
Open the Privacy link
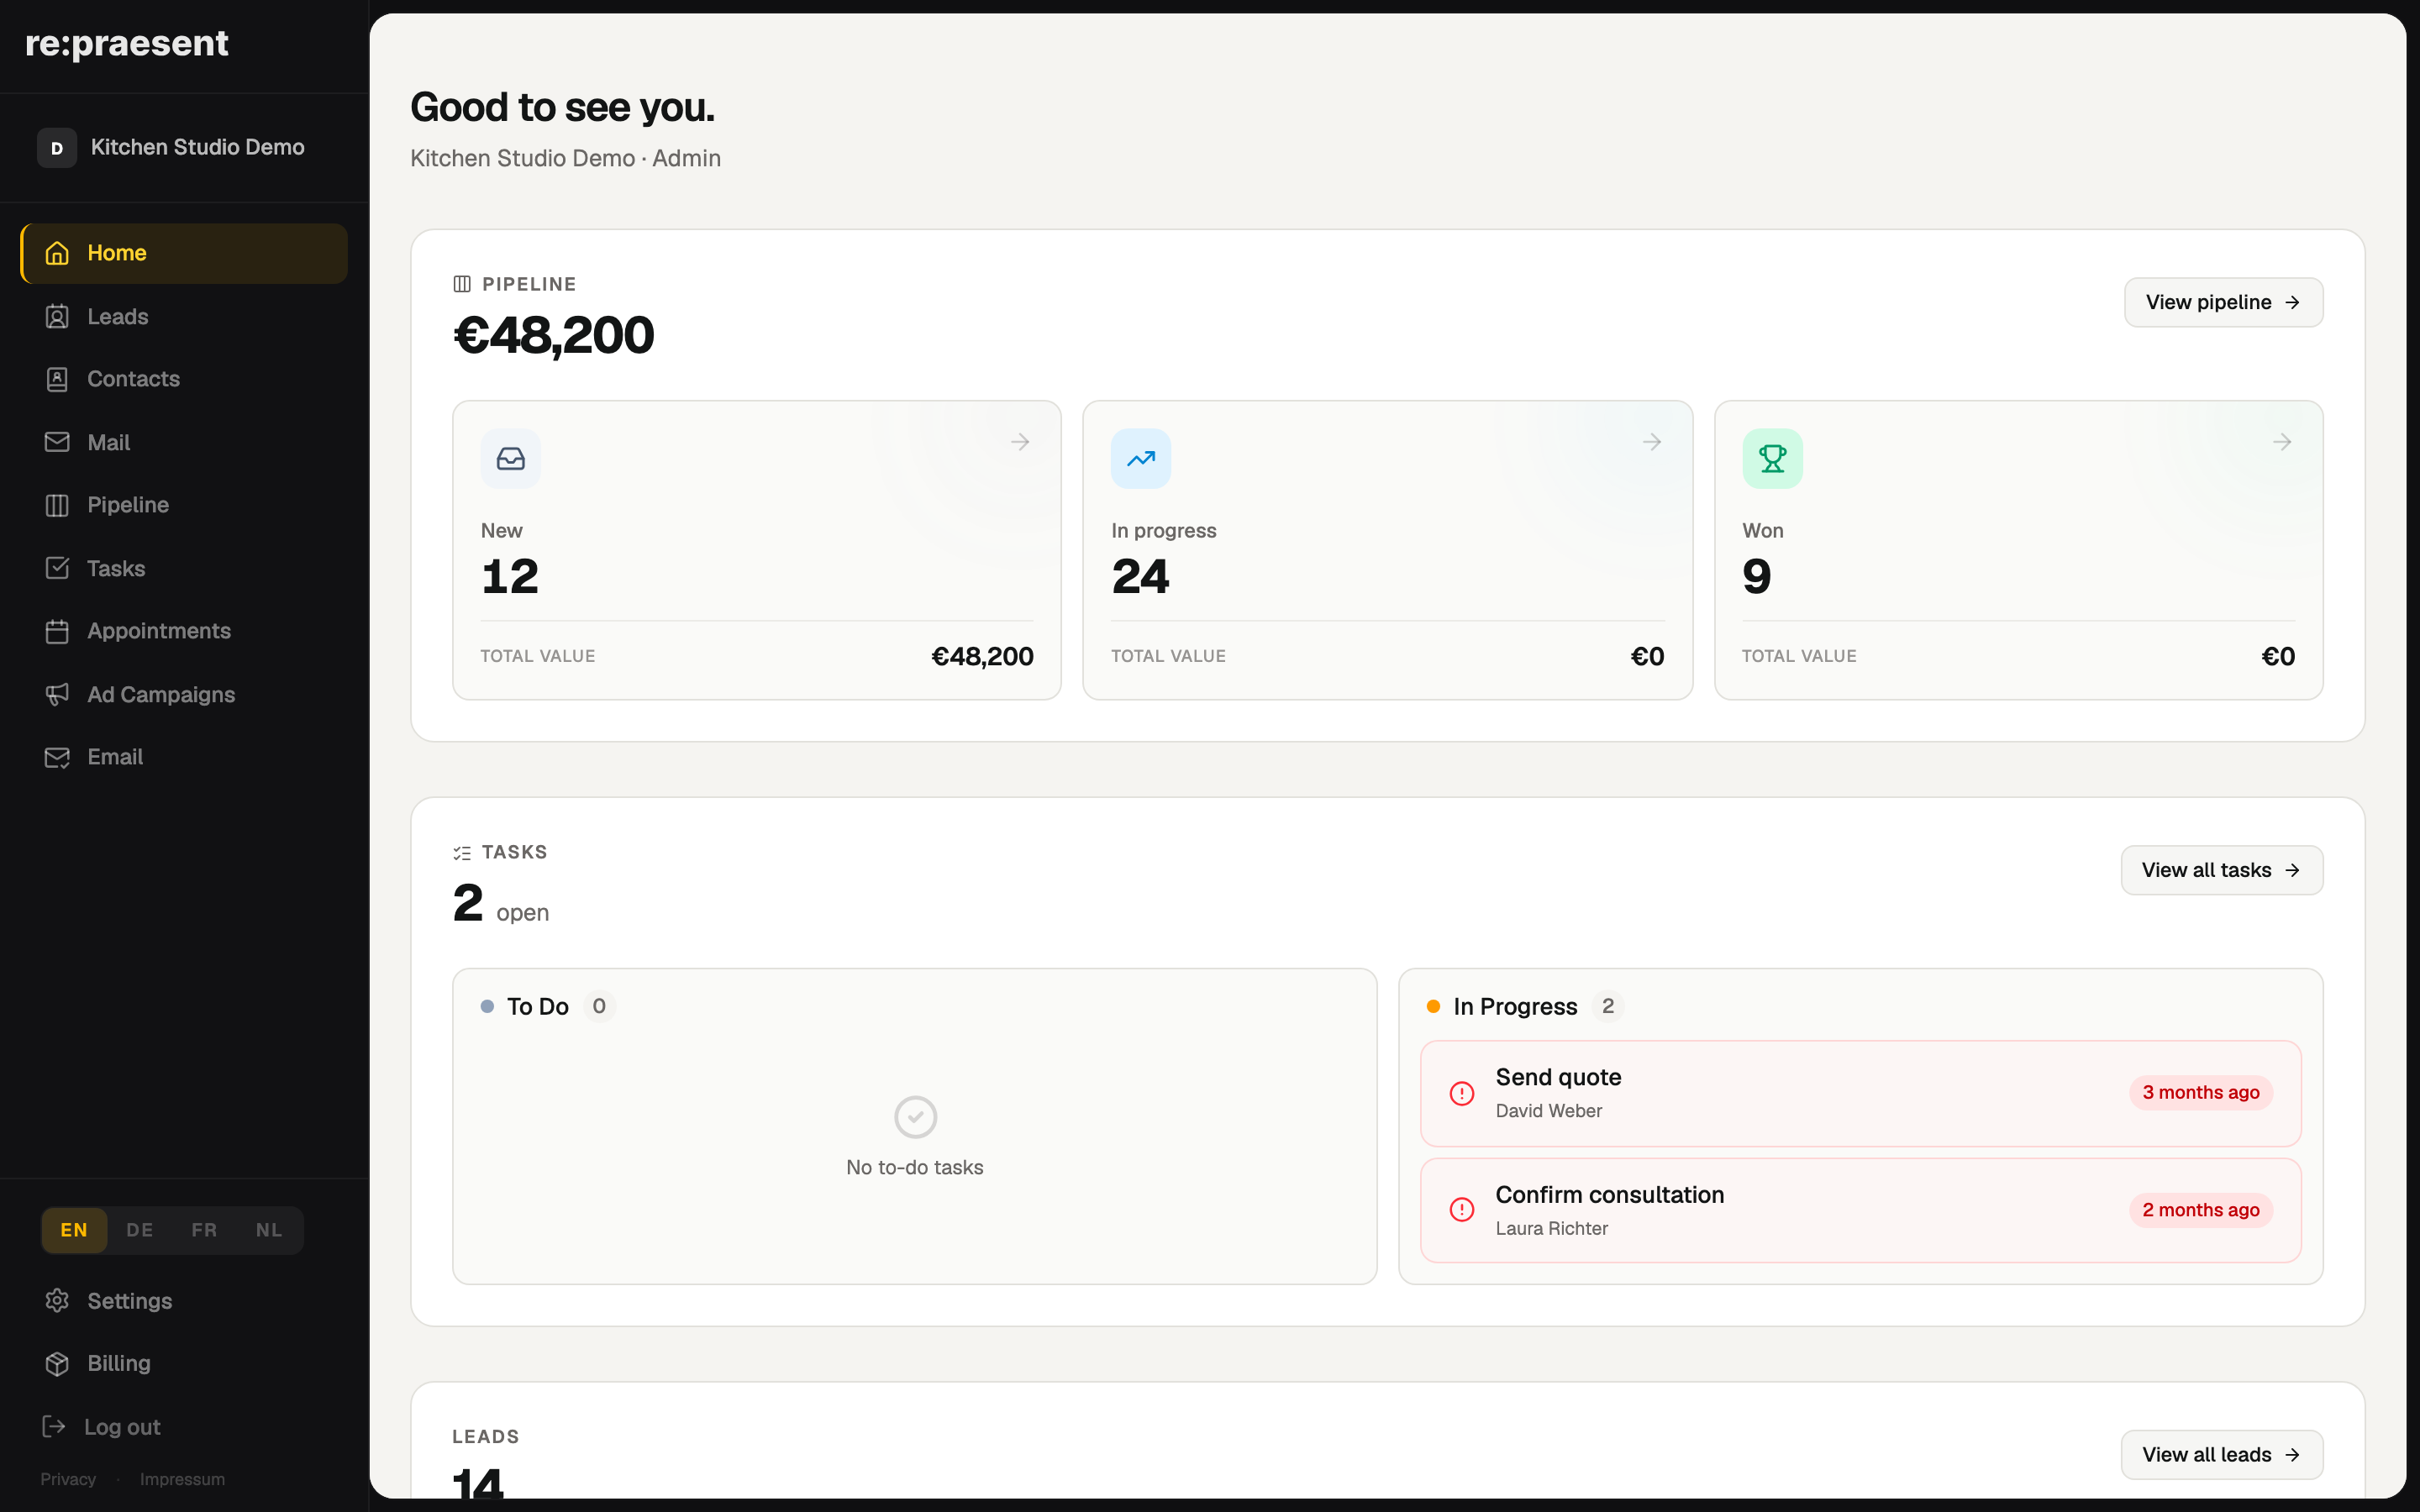pos(68,1479)
